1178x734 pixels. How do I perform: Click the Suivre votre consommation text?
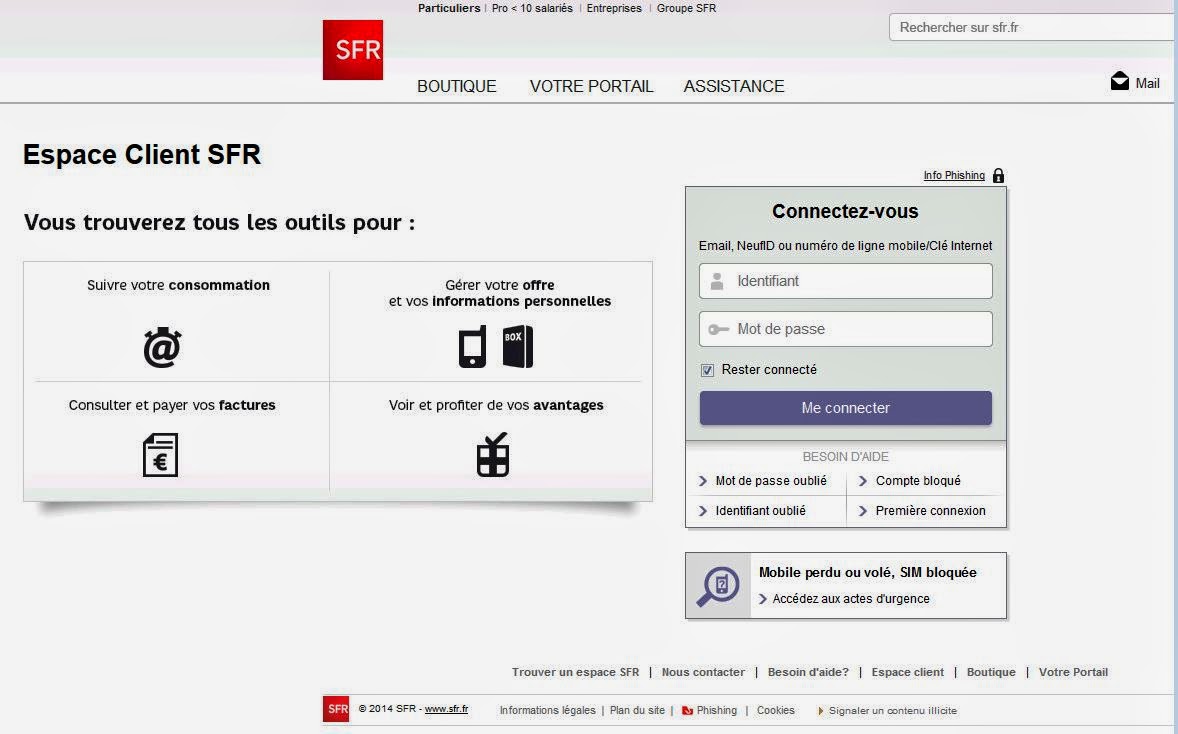[x=178, y=285]
